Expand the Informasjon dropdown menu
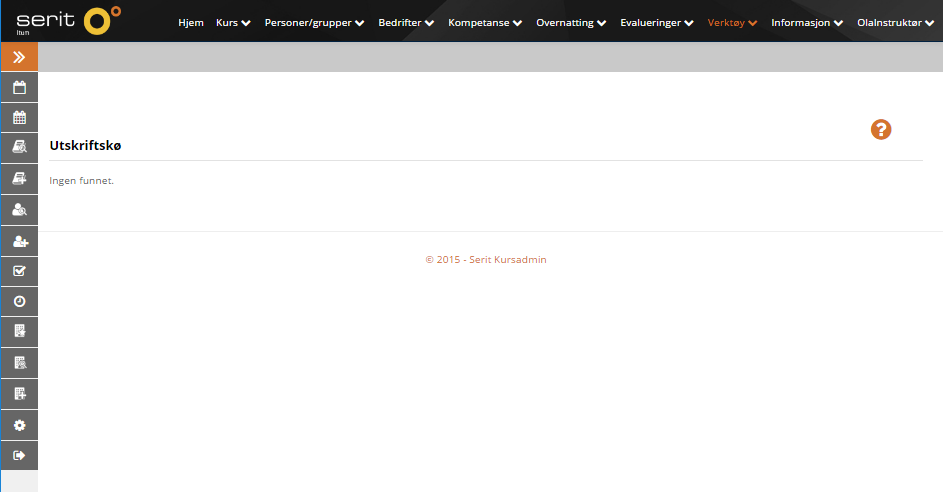This screenshot has height=492, width=943. click(x=807, y=22)
